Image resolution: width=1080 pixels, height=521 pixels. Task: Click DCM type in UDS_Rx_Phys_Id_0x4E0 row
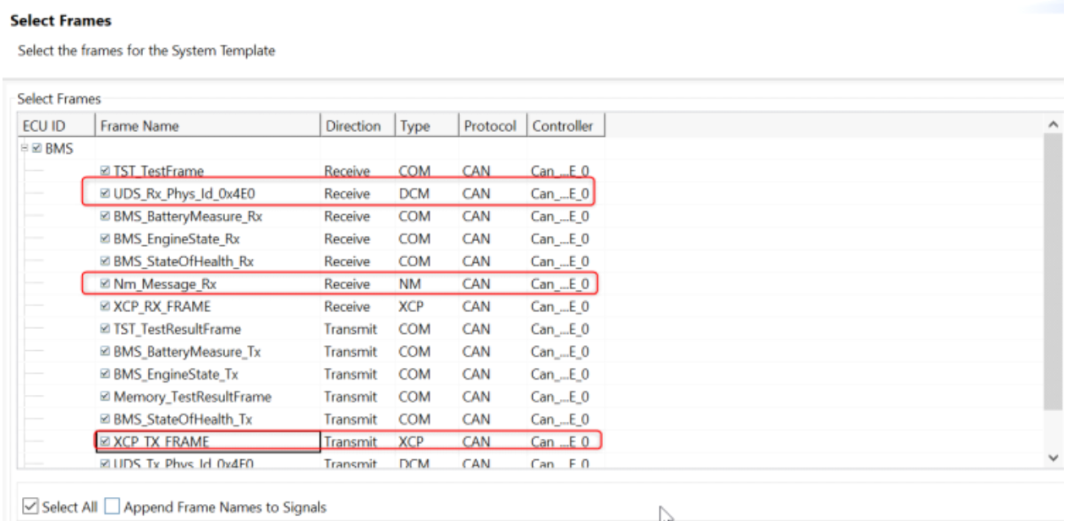[x=414, y=194]
